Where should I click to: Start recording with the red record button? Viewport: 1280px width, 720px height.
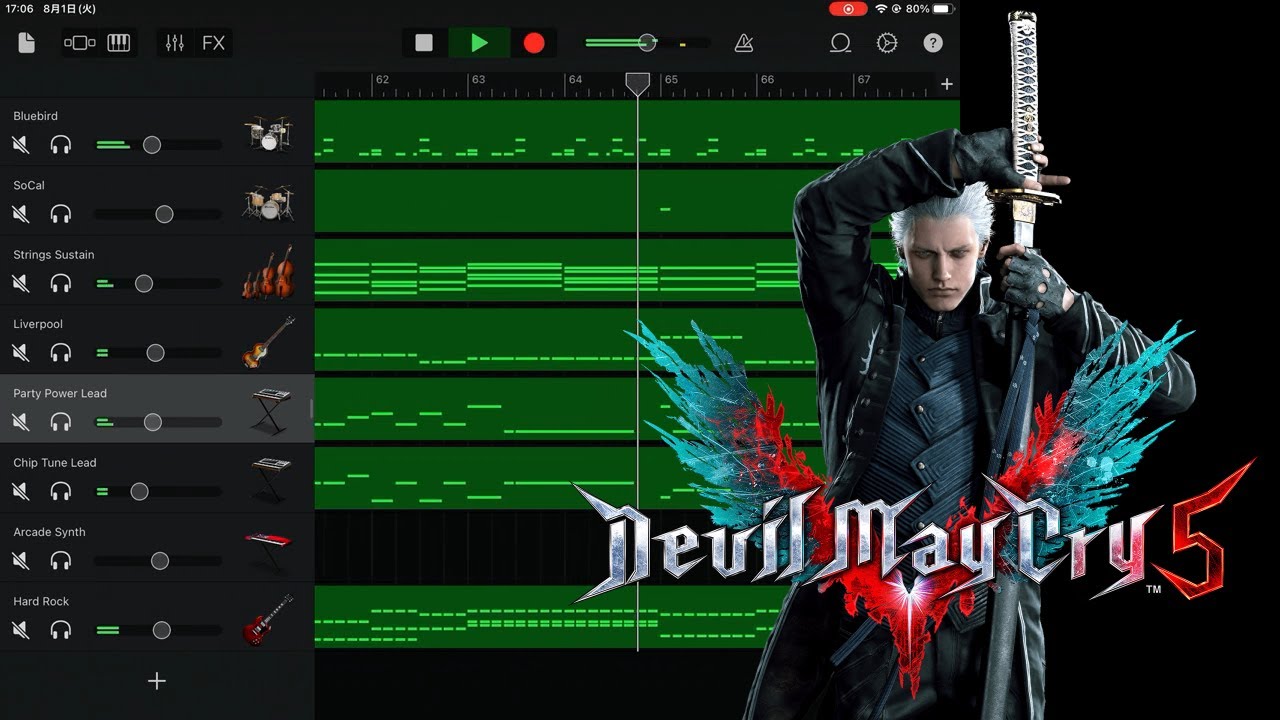534,43
